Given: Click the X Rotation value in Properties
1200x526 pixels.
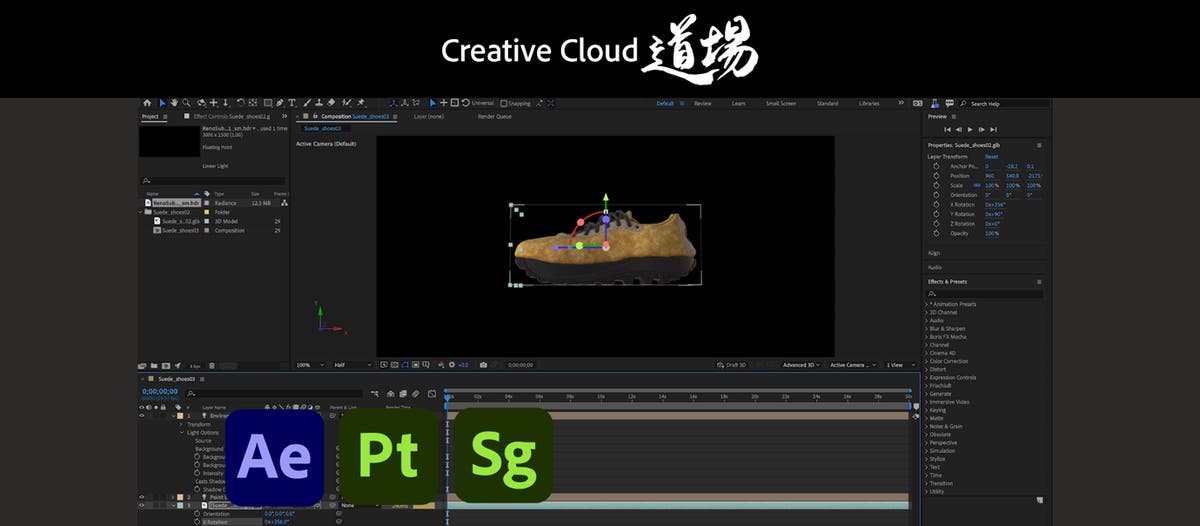Looking at the screenshot, I should click(x=995, y=204).
